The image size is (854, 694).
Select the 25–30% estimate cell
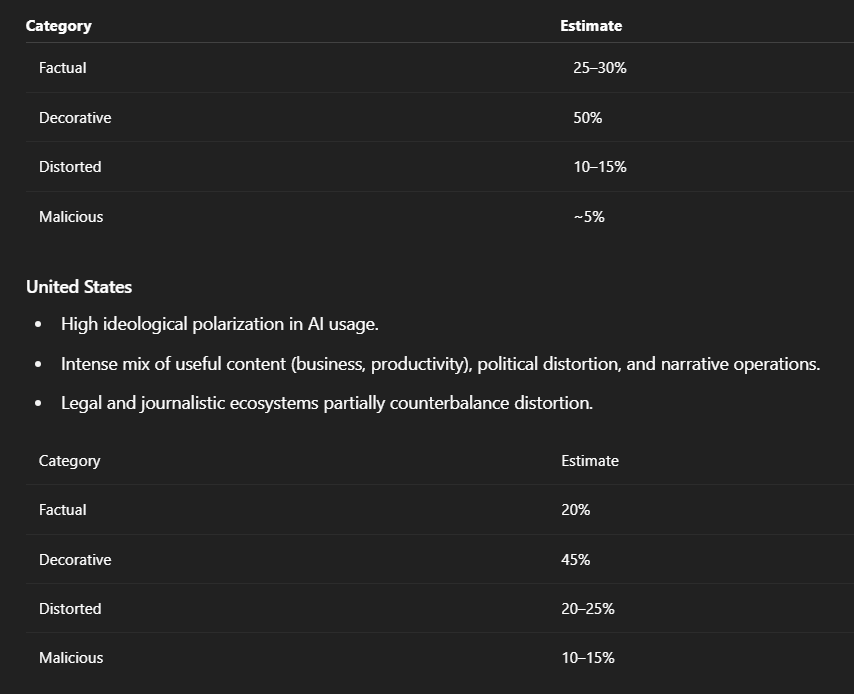600,68
